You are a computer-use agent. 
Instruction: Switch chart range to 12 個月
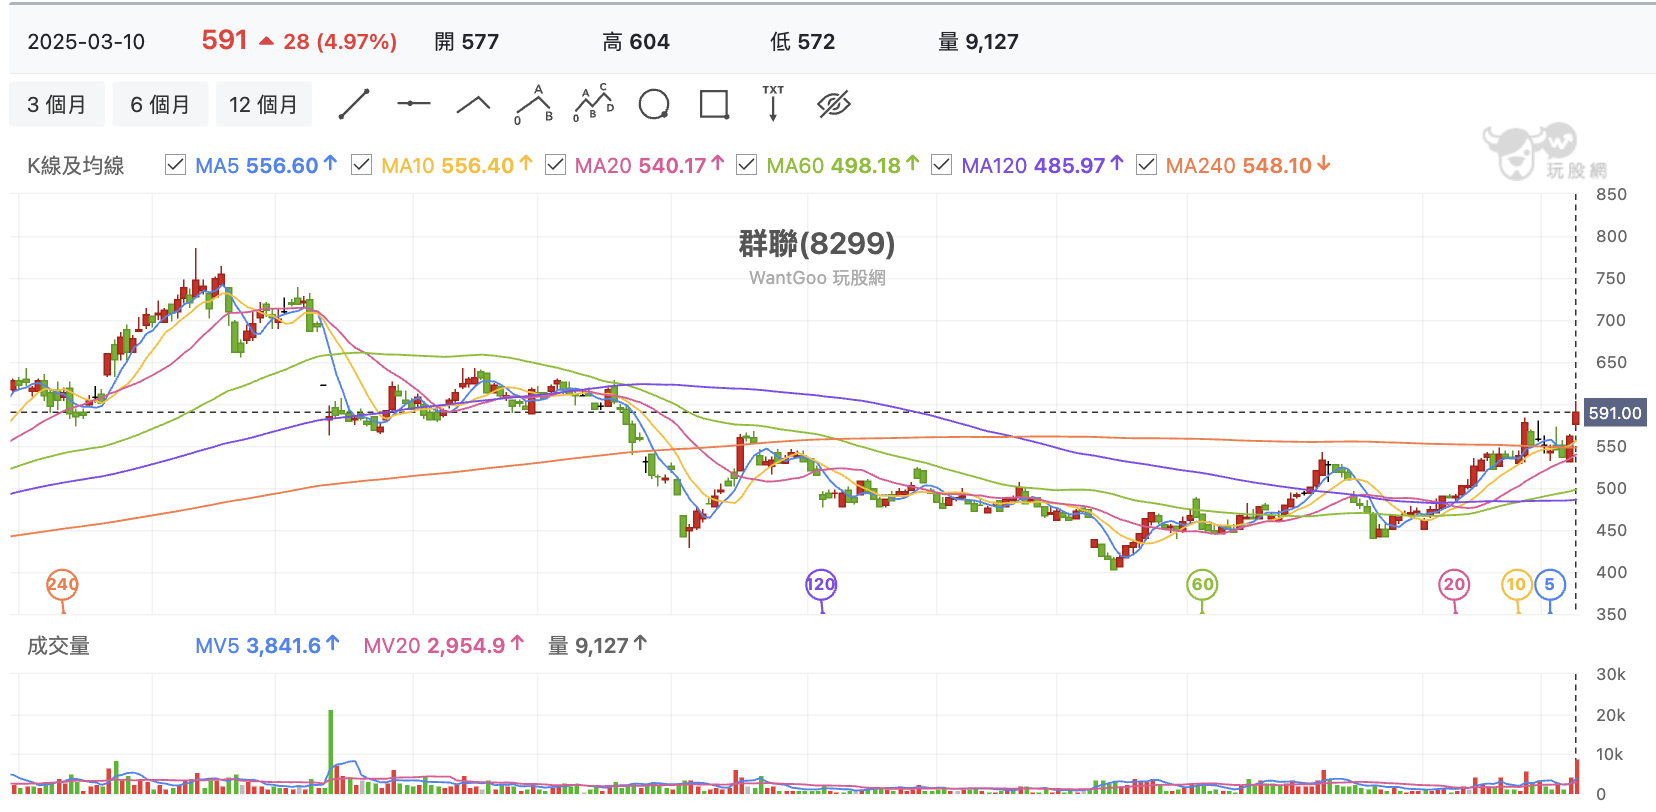pyautogui.click(x=263, y=104)
